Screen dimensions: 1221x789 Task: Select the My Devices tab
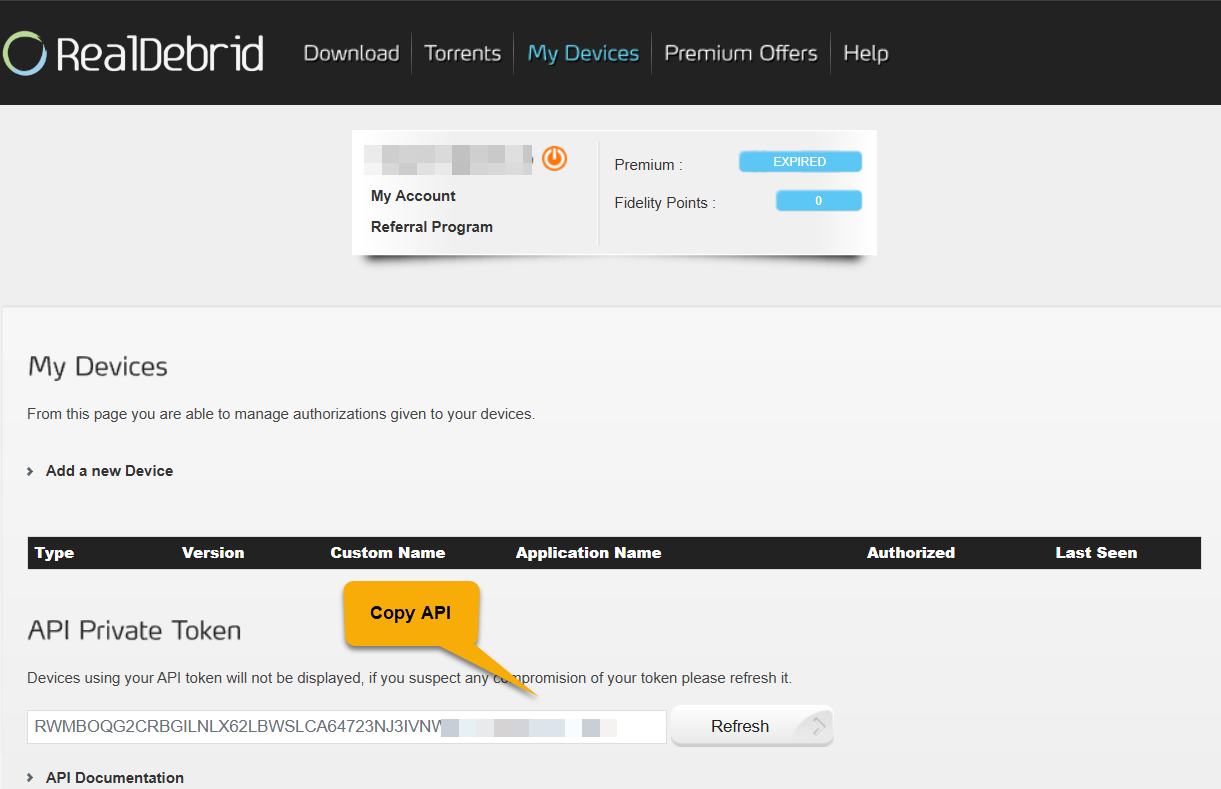tap(583, 53)
